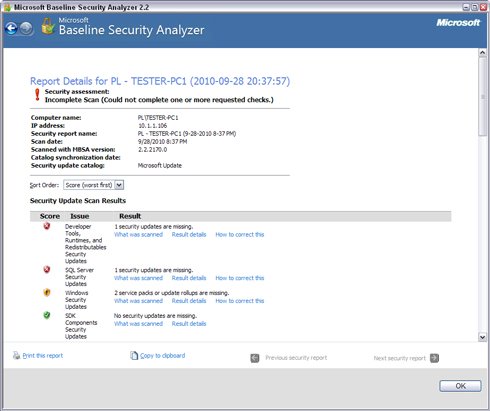
Task: Click the Next security report arrow icon
Action: (x=434, y=358)
